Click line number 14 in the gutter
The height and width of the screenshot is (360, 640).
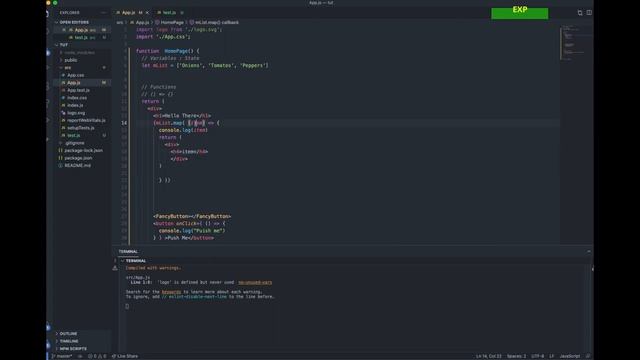pyautogui.click(x=124, y=123)
